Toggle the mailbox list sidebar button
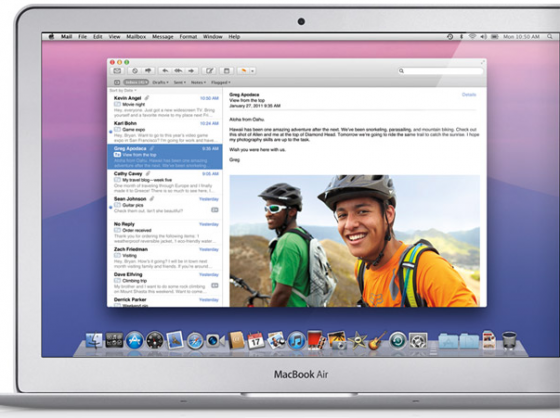The image size is (560, 418). (117, 82)
